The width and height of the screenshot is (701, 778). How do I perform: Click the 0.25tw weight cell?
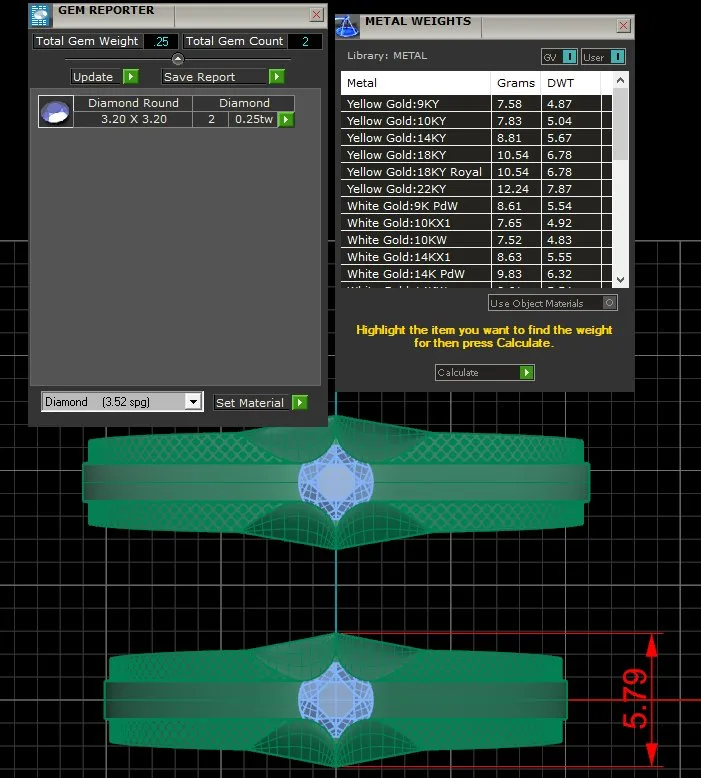(x=254, y=119)
